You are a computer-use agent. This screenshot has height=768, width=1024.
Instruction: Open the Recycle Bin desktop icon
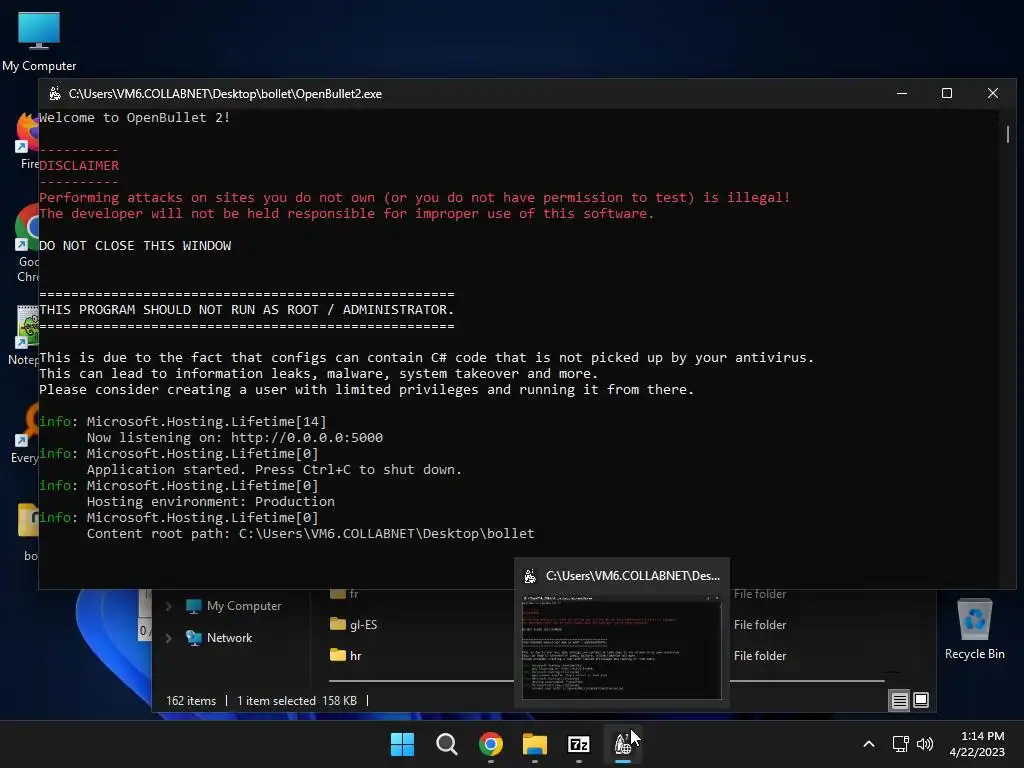click(x=974, y=629)
